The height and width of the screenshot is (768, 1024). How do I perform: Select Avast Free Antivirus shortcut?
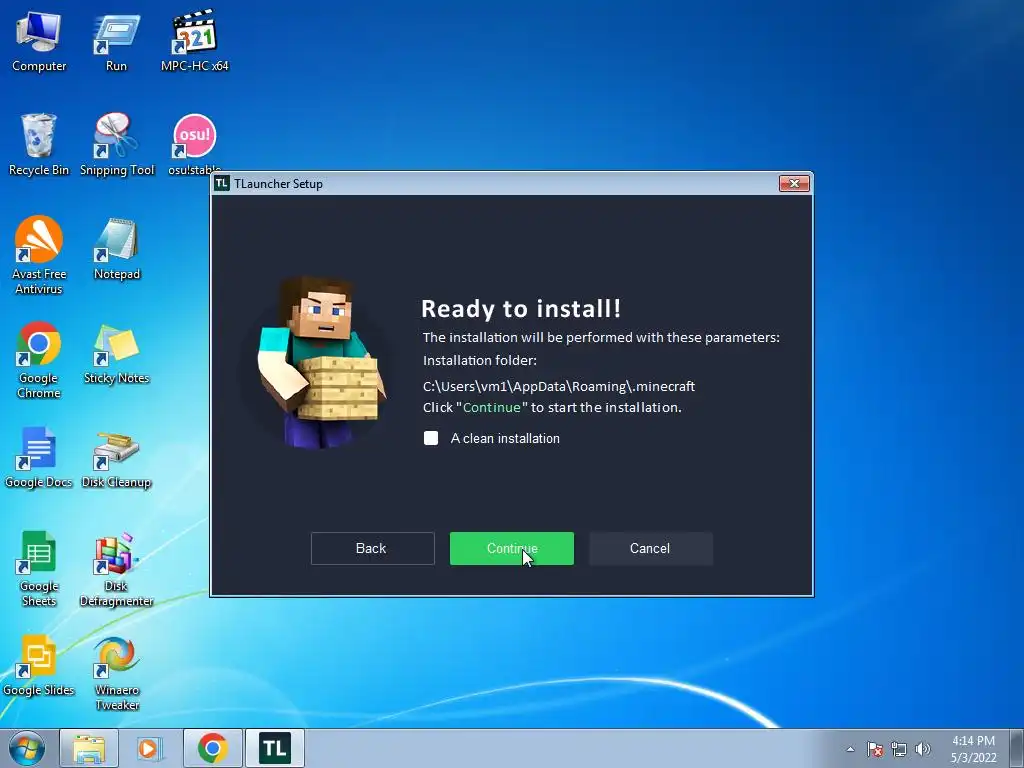pyautogui.click(x=39, y=255)
